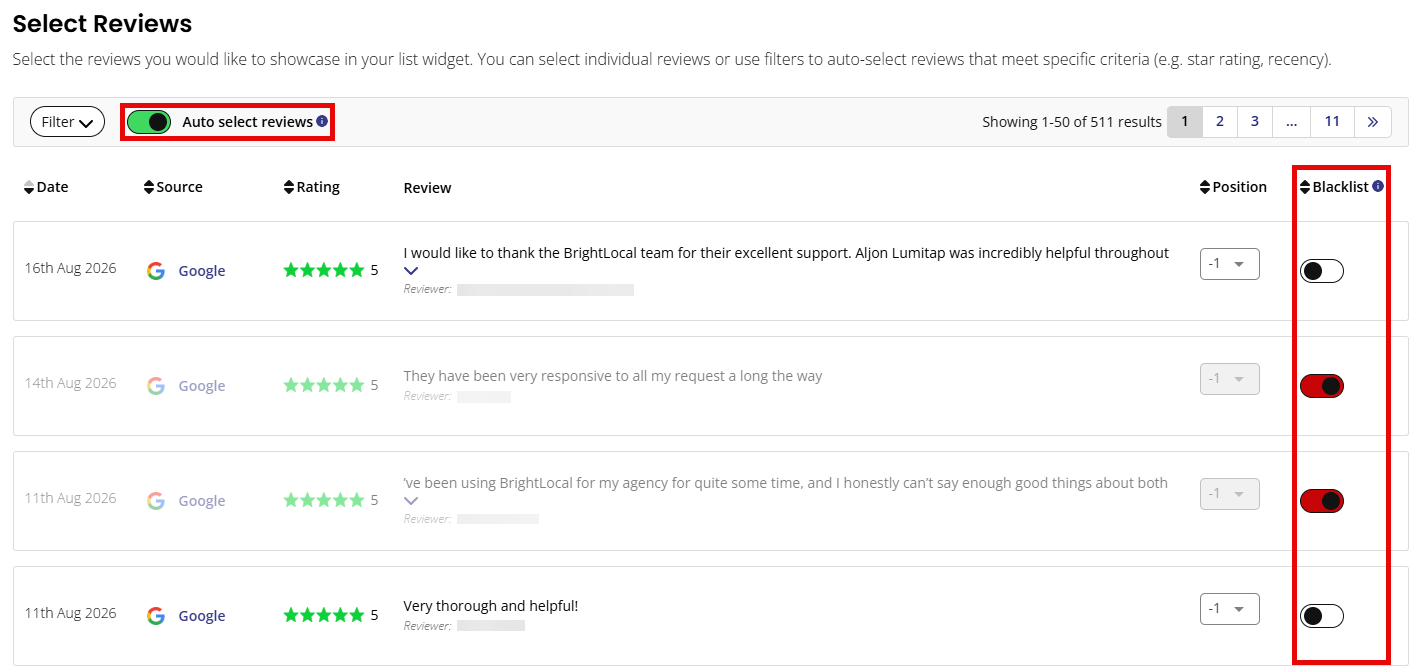Remove 14th Aug 2026 review from blacklist
Screen dimensions: 1412x670
coord(1322,386)
